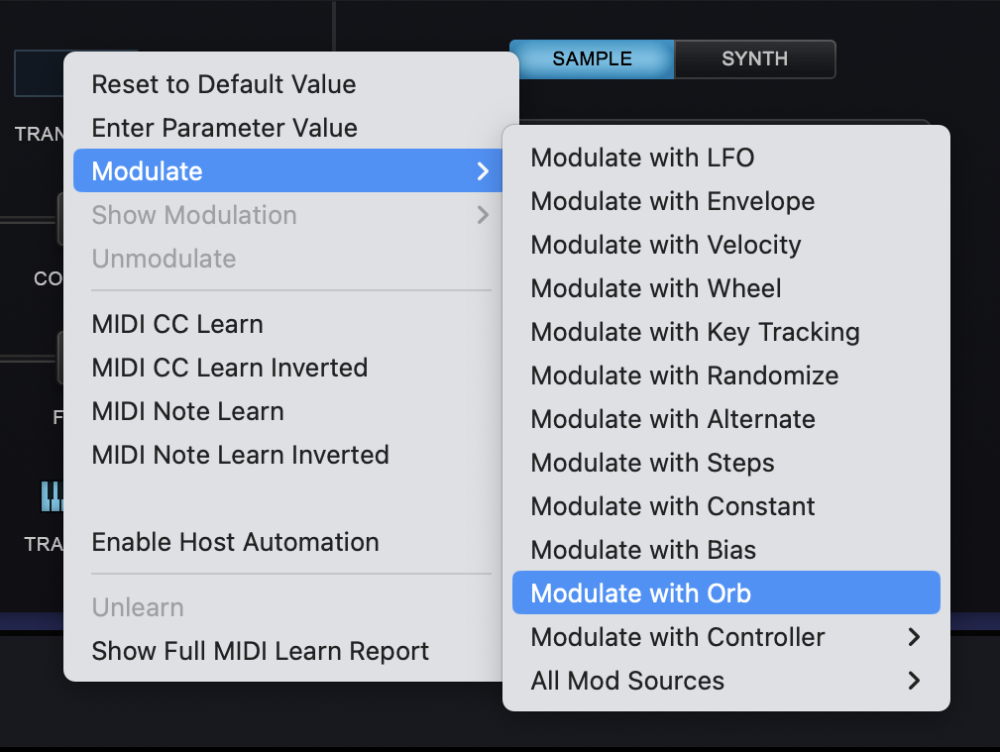
Task: Enable Host Automation
Action: tap(235, 542)
